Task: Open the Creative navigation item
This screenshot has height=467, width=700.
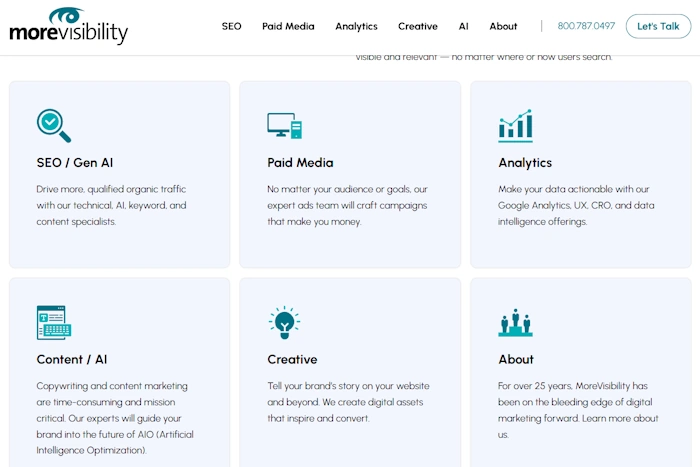Action: (x=418, y=26)
